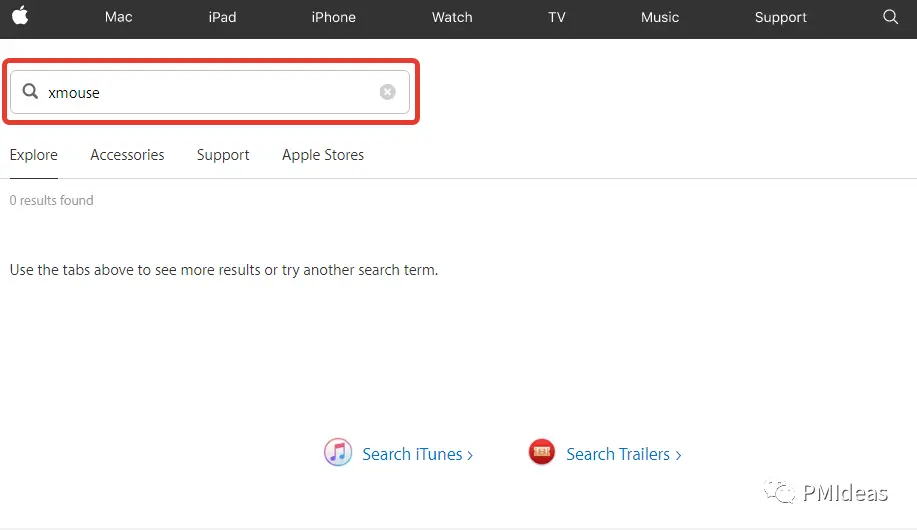Open Support in the top navigation bar
Image resolution: width=917 pixels, height=530 pixels.
click(781, 18)
